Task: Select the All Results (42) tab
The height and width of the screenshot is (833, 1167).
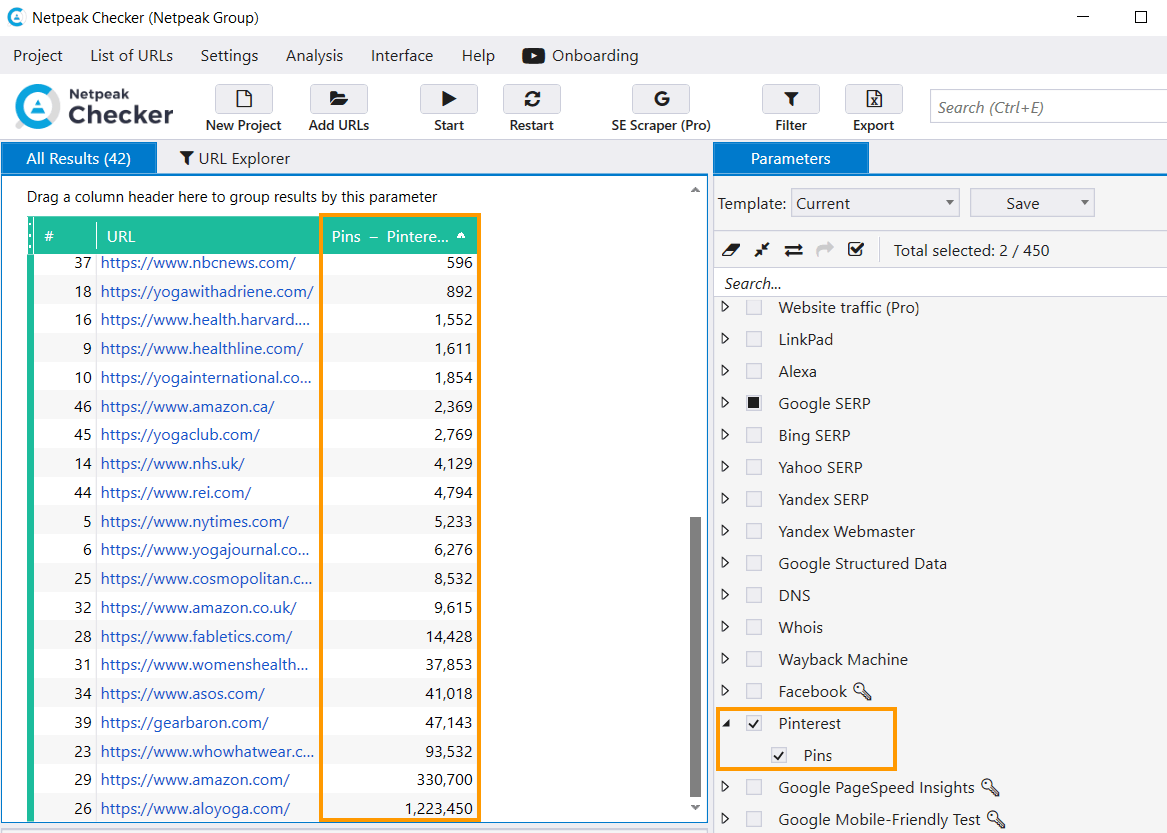Action: 79,159
